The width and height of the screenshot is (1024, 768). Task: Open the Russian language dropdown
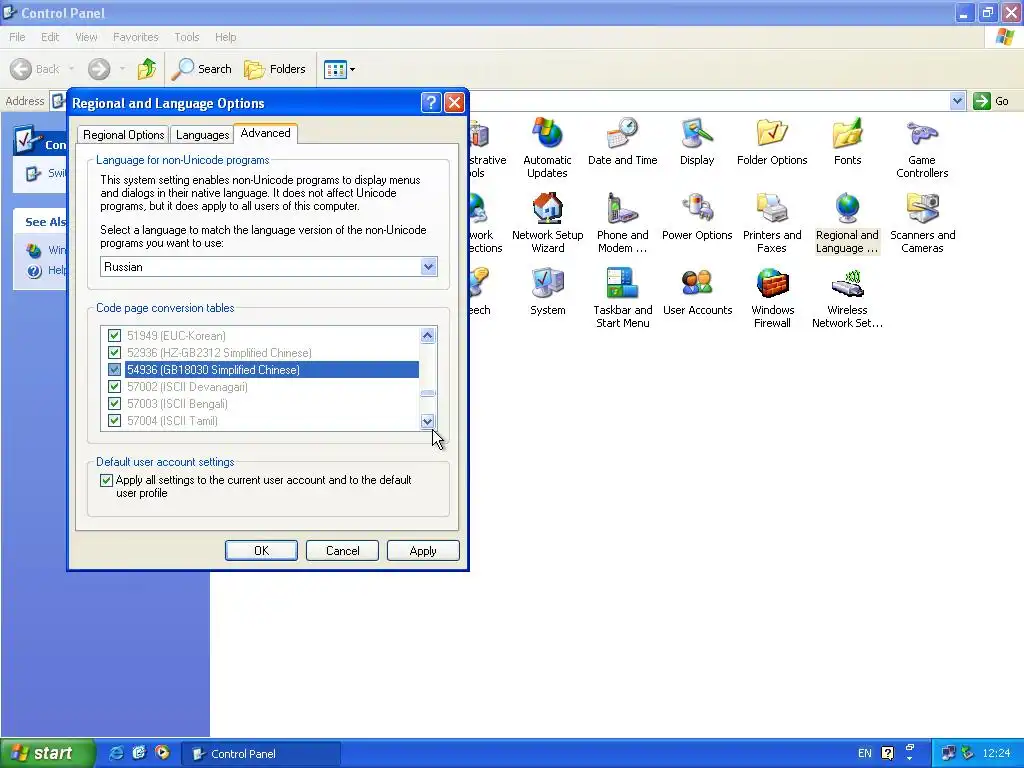pyautogui.click(x=428, y=266)
